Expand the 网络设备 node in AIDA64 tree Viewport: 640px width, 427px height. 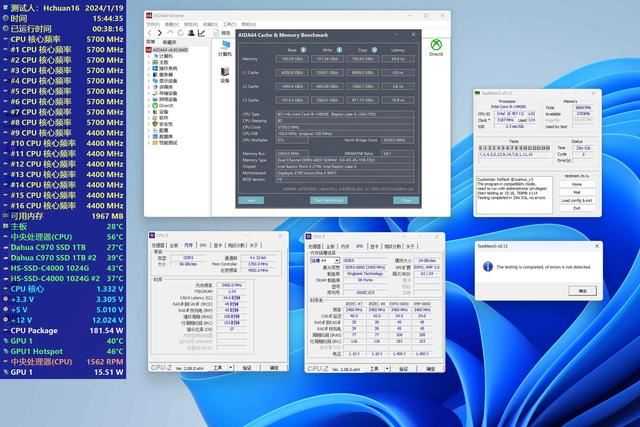click(149, 99)
